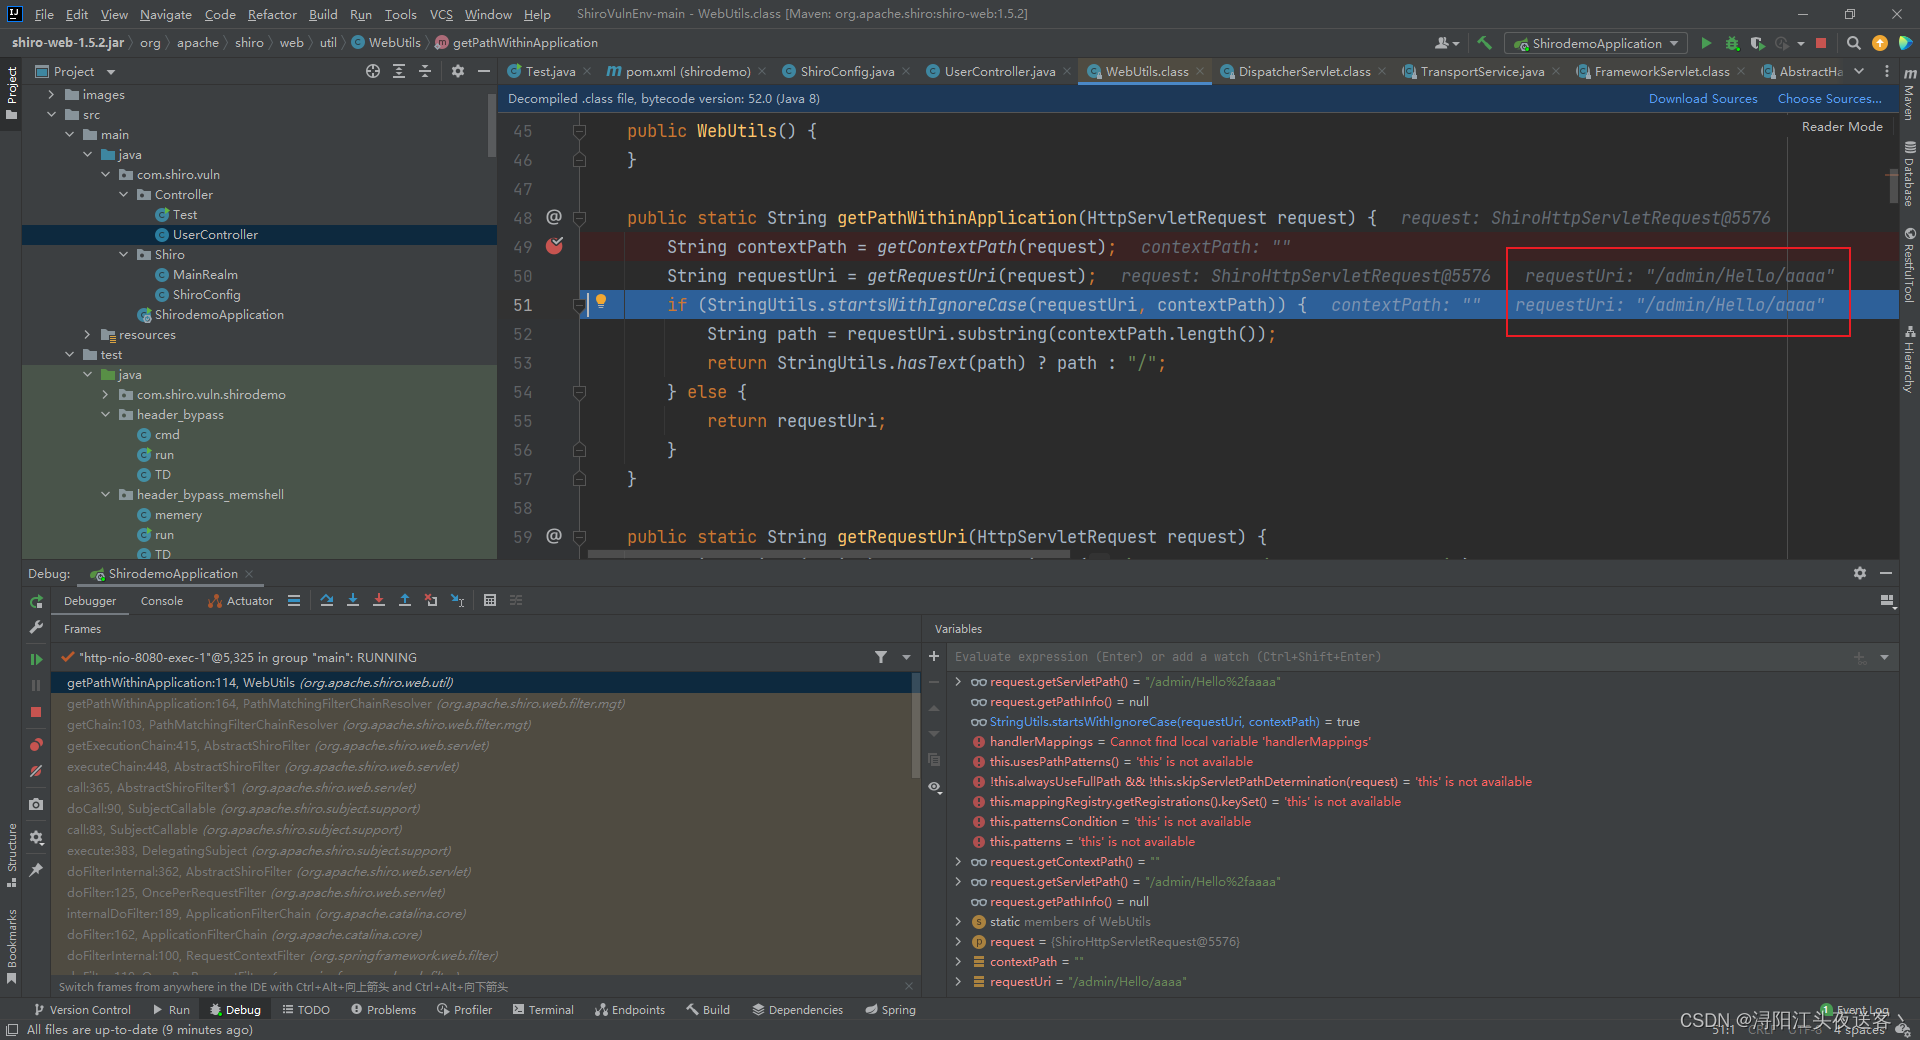Image resolution: width=1920 pixels, height=1040 pixels.
Task: Open the Problems tool window button
Action: tap(383, 1010)
